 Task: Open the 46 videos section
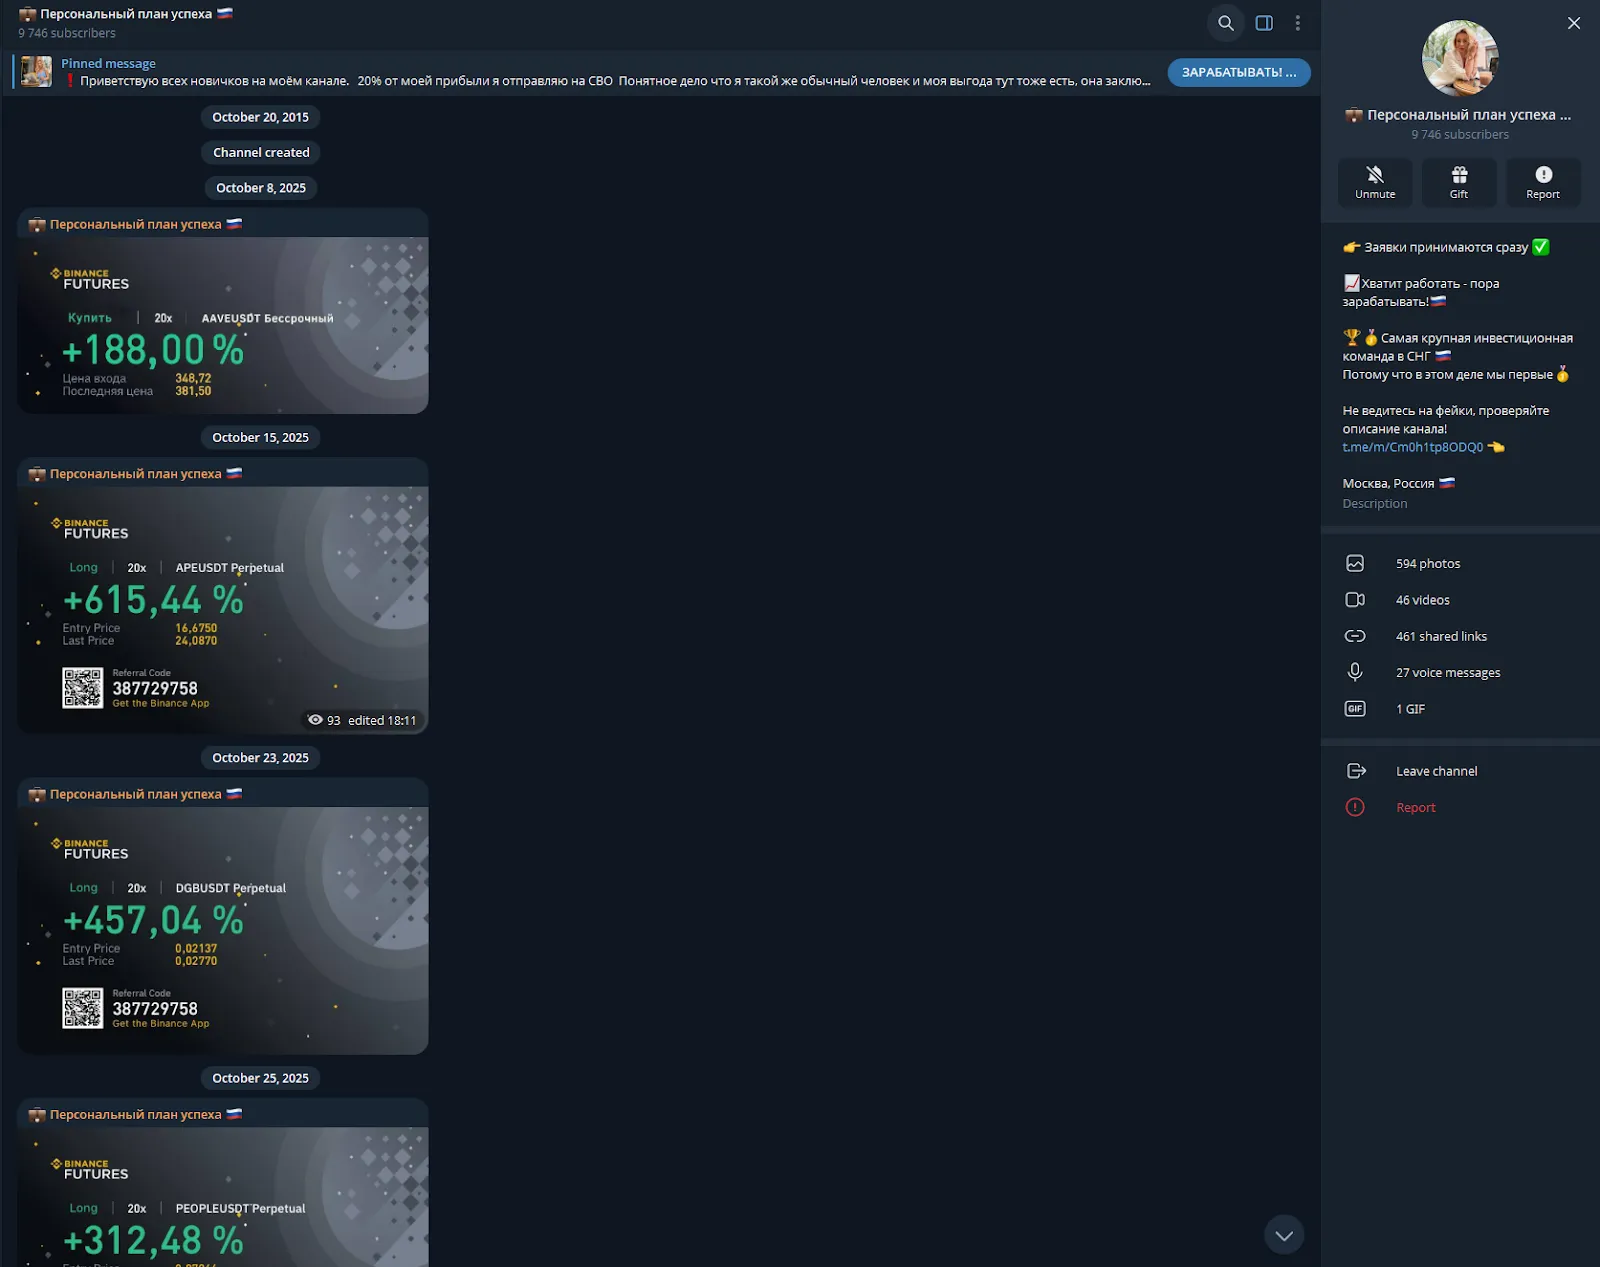pos(1460,600)
